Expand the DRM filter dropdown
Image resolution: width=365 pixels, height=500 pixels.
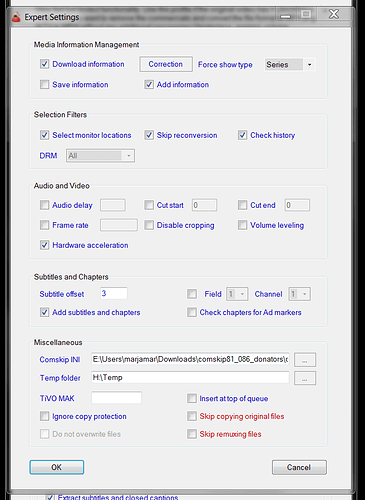pos(100,156)
